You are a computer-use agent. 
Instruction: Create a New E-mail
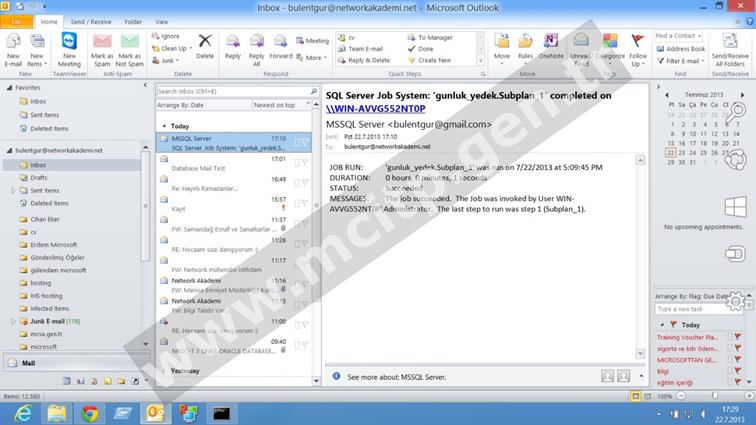point(13,50)
